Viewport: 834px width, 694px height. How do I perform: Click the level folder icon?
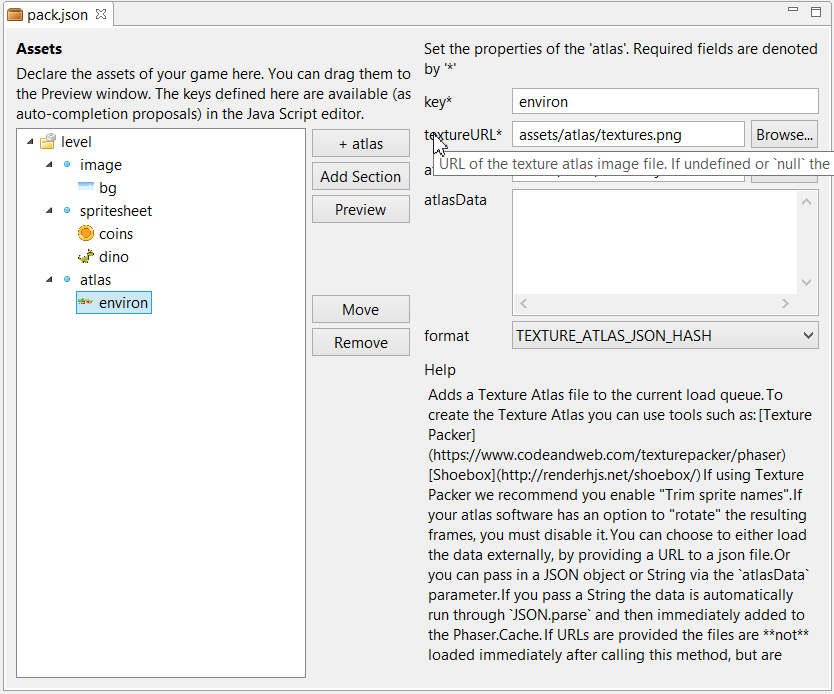coord(48,141)
